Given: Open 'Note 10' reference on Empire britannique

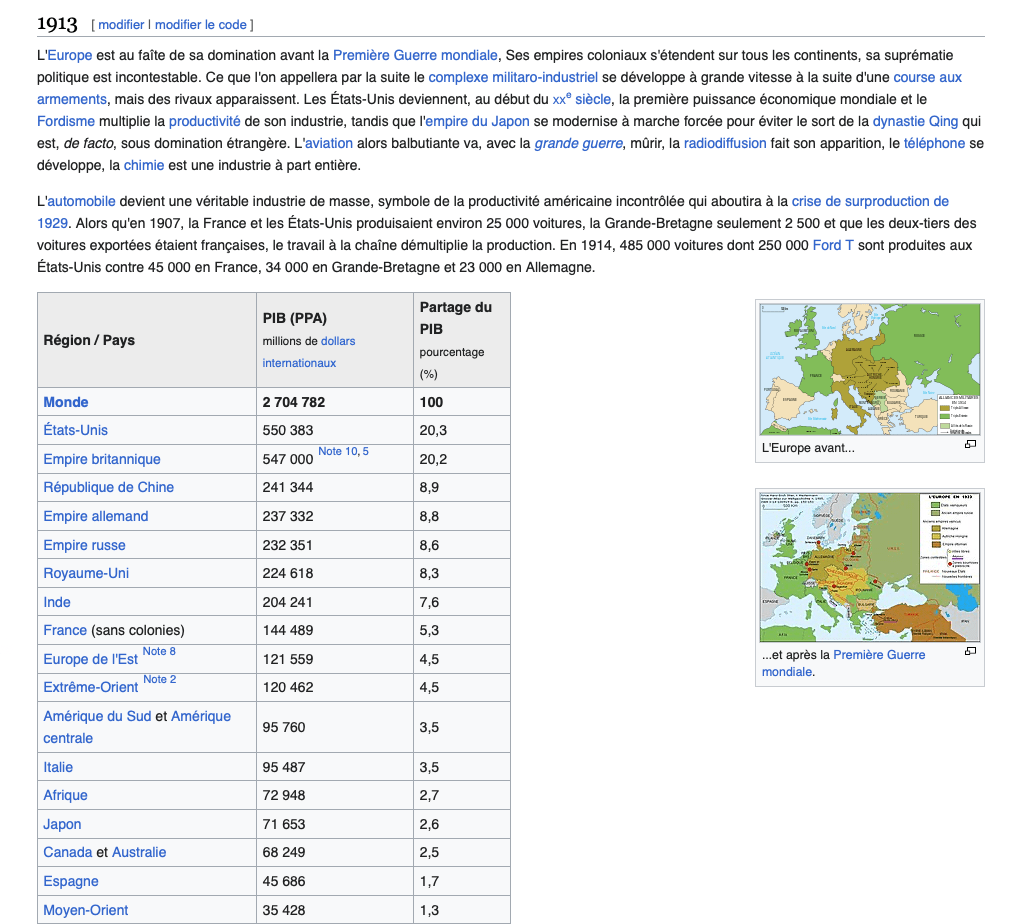Looking at the screenshot, I should (338, 452).
